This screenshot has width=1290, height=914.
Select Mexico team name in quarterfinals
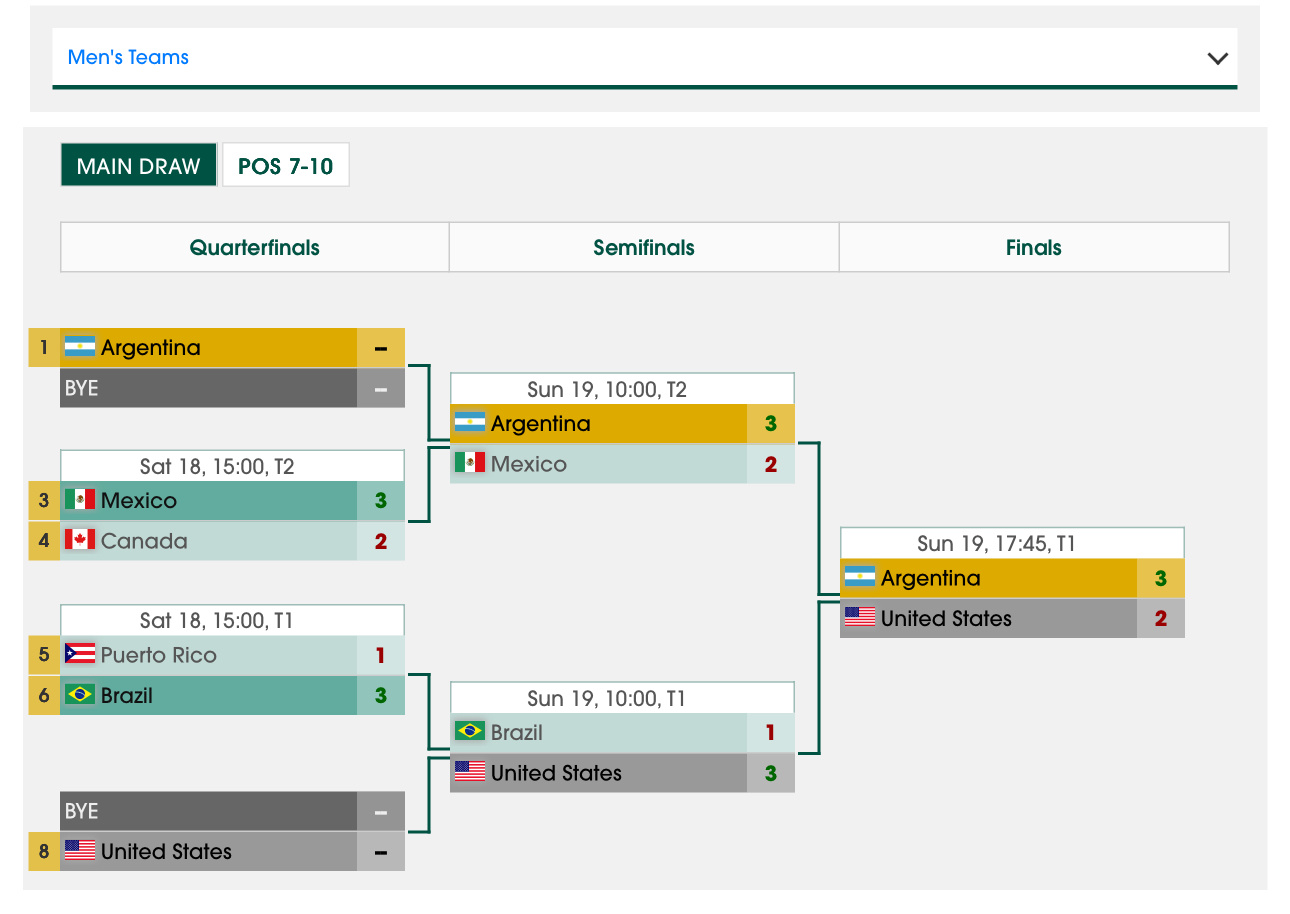pos(139,501)
